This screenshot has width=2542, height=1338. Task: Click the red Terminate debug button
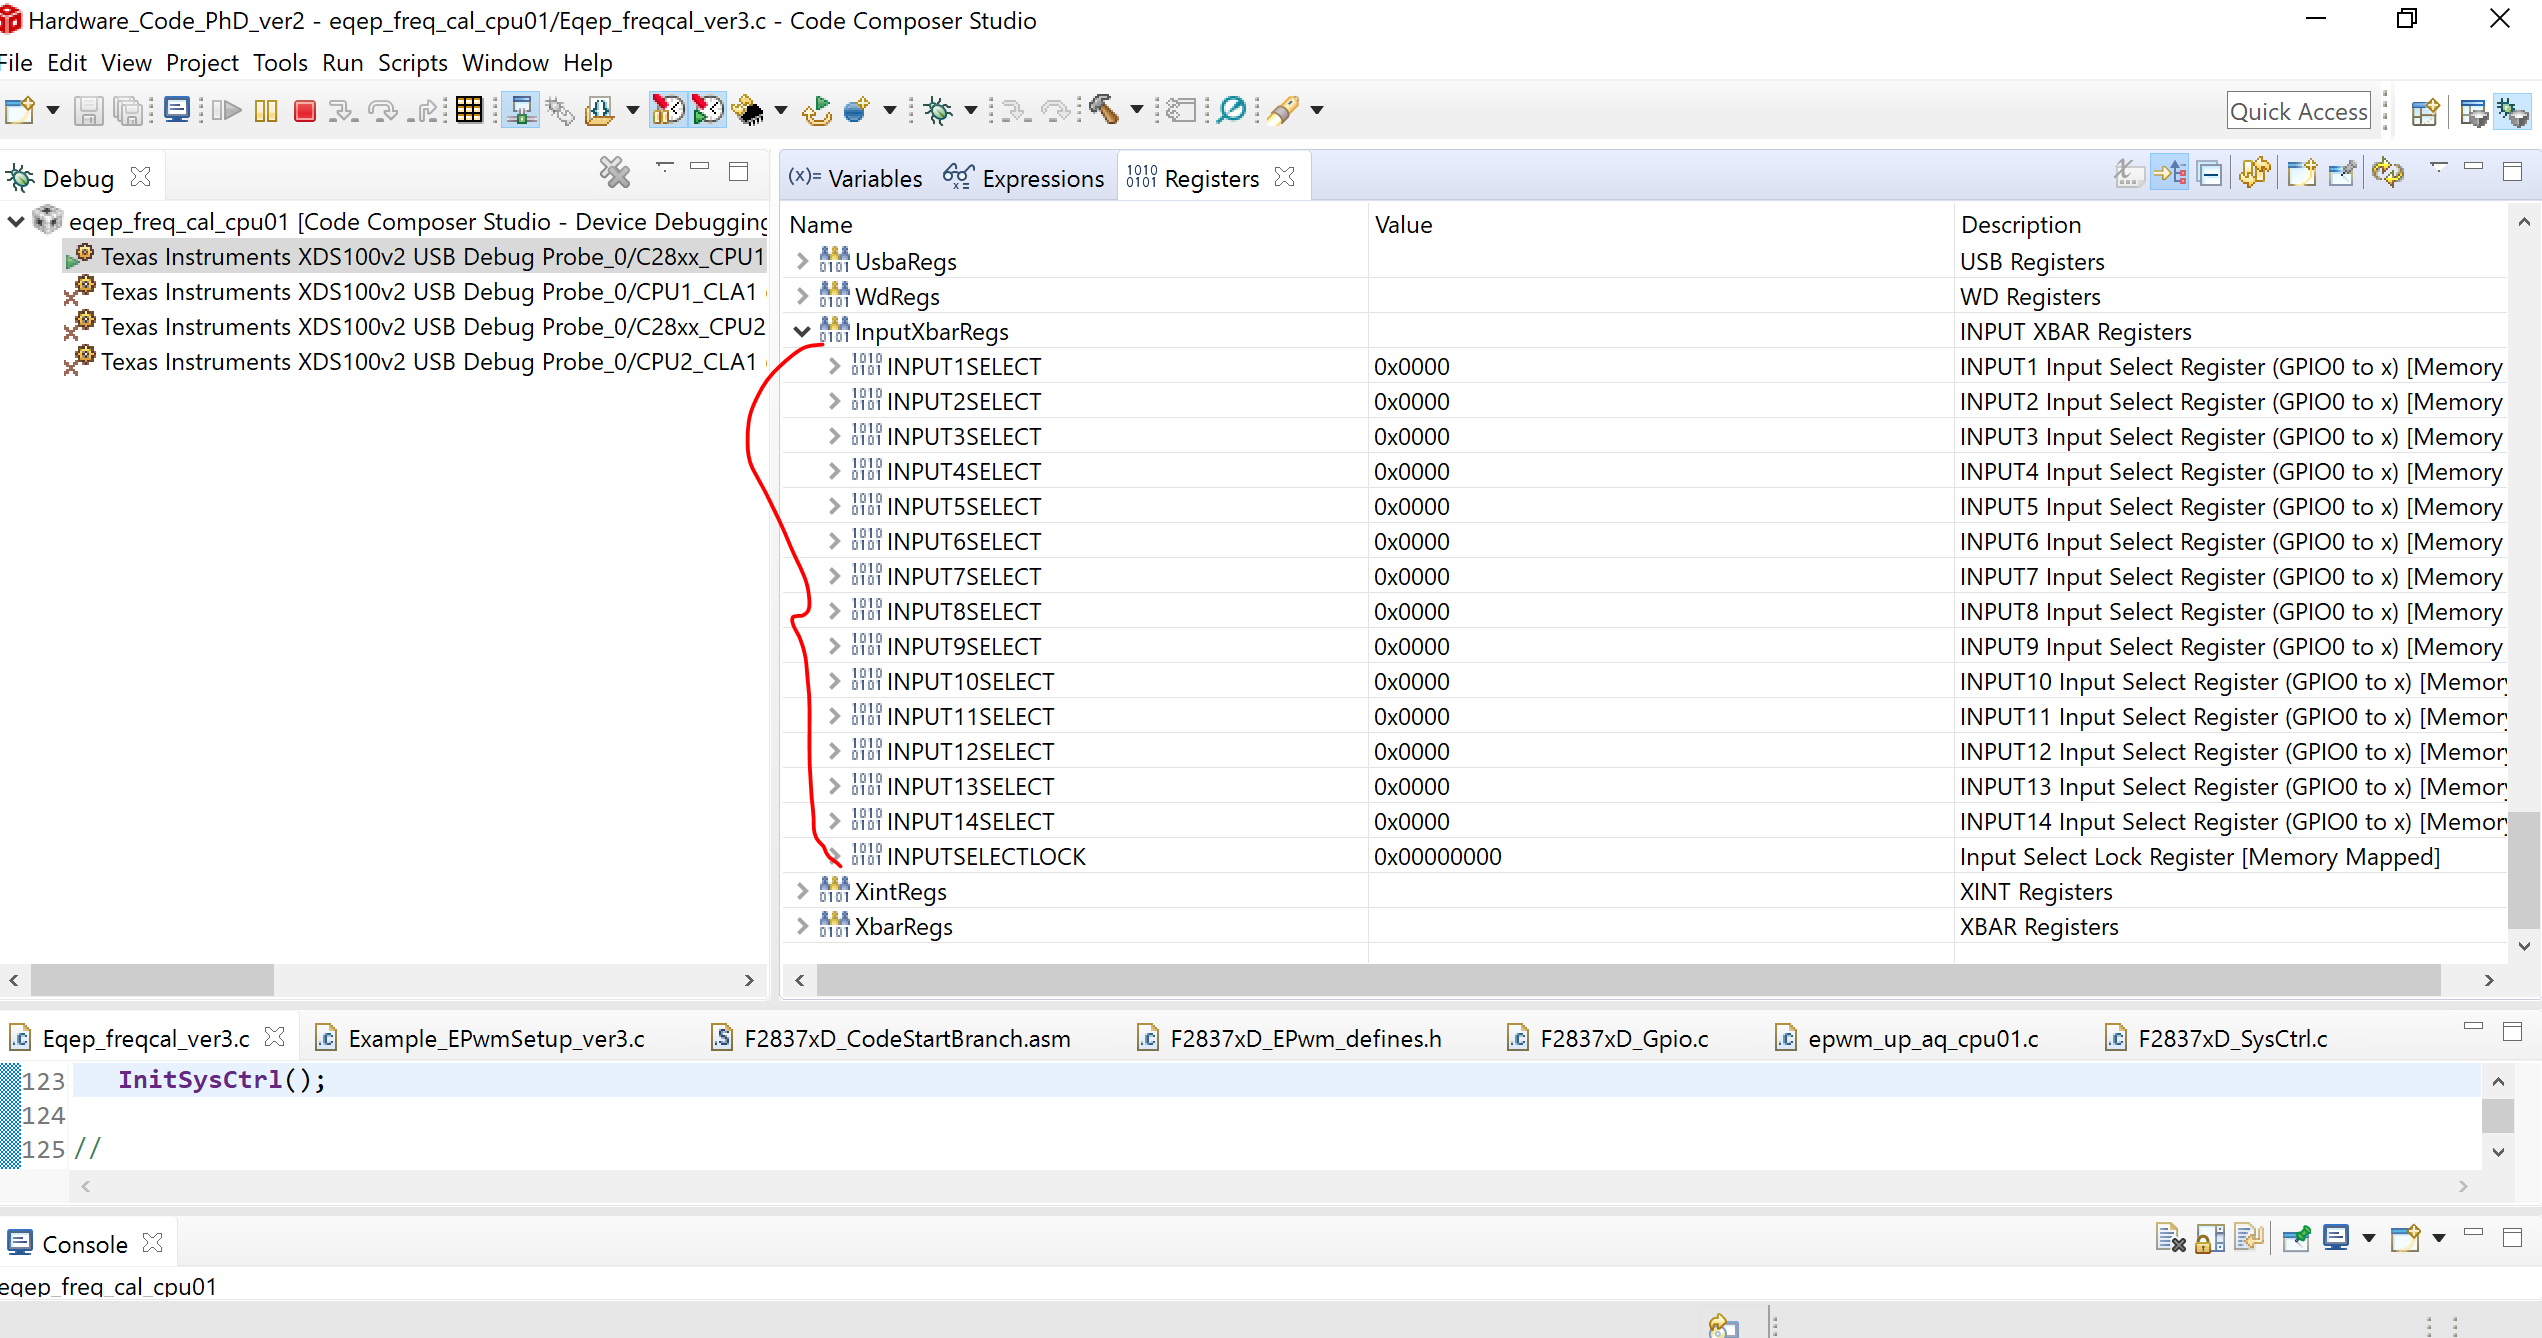305,110
